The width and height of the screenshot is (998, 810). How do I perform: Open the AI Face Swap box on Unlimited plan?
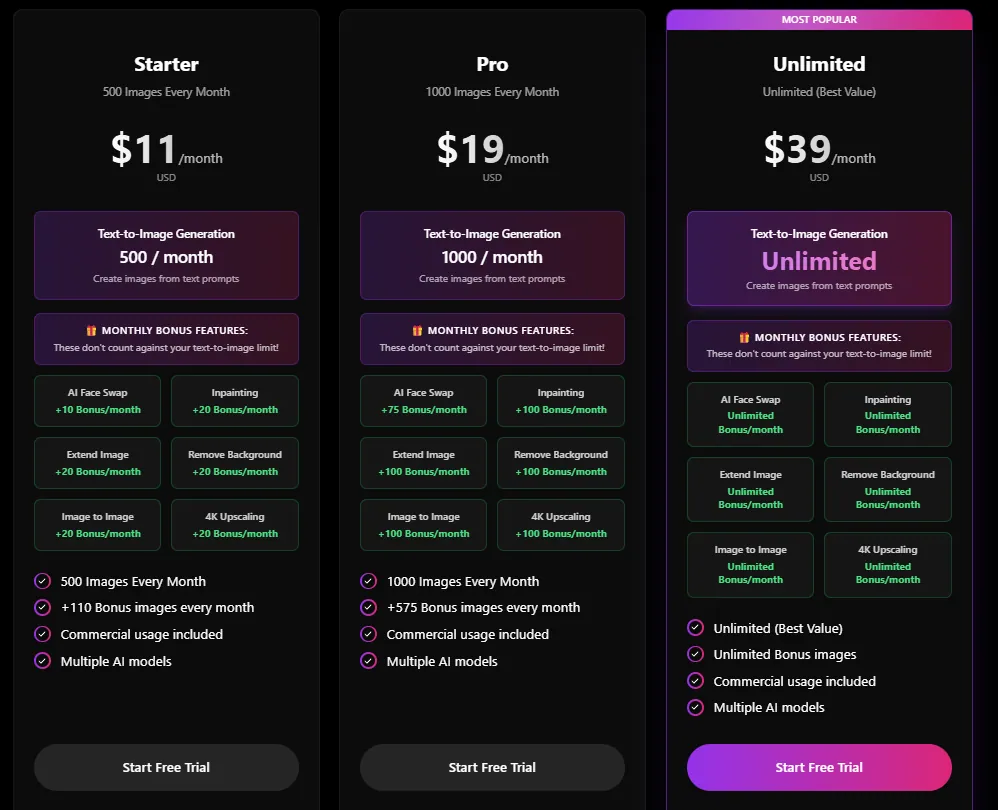coord(750,414)
